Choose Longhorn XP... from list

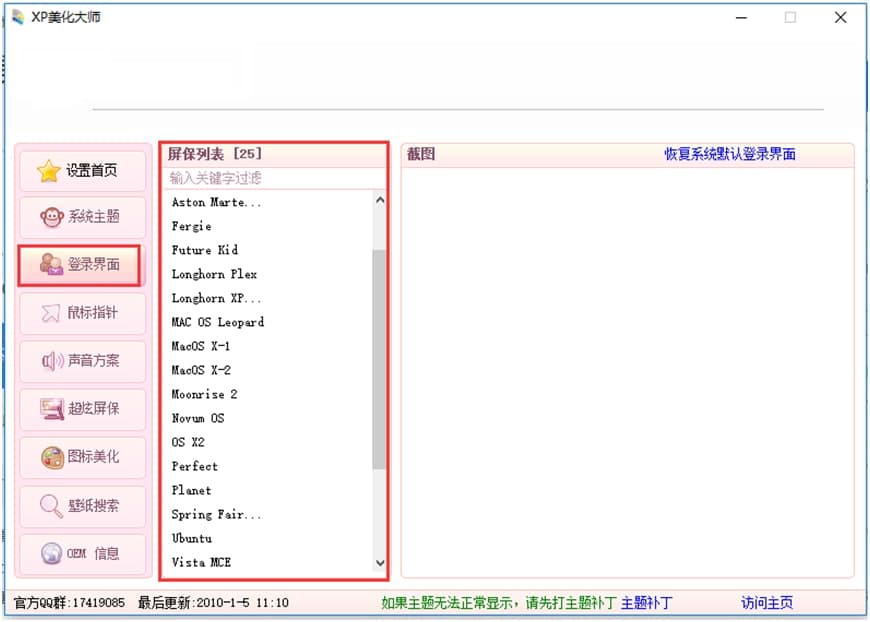tap(216, 299)
